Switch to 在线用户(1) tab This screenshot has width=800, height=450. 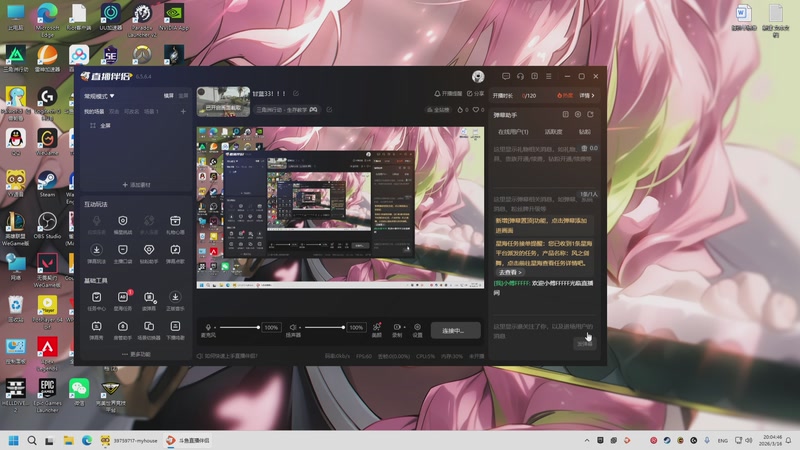click(x=513, y=132)
